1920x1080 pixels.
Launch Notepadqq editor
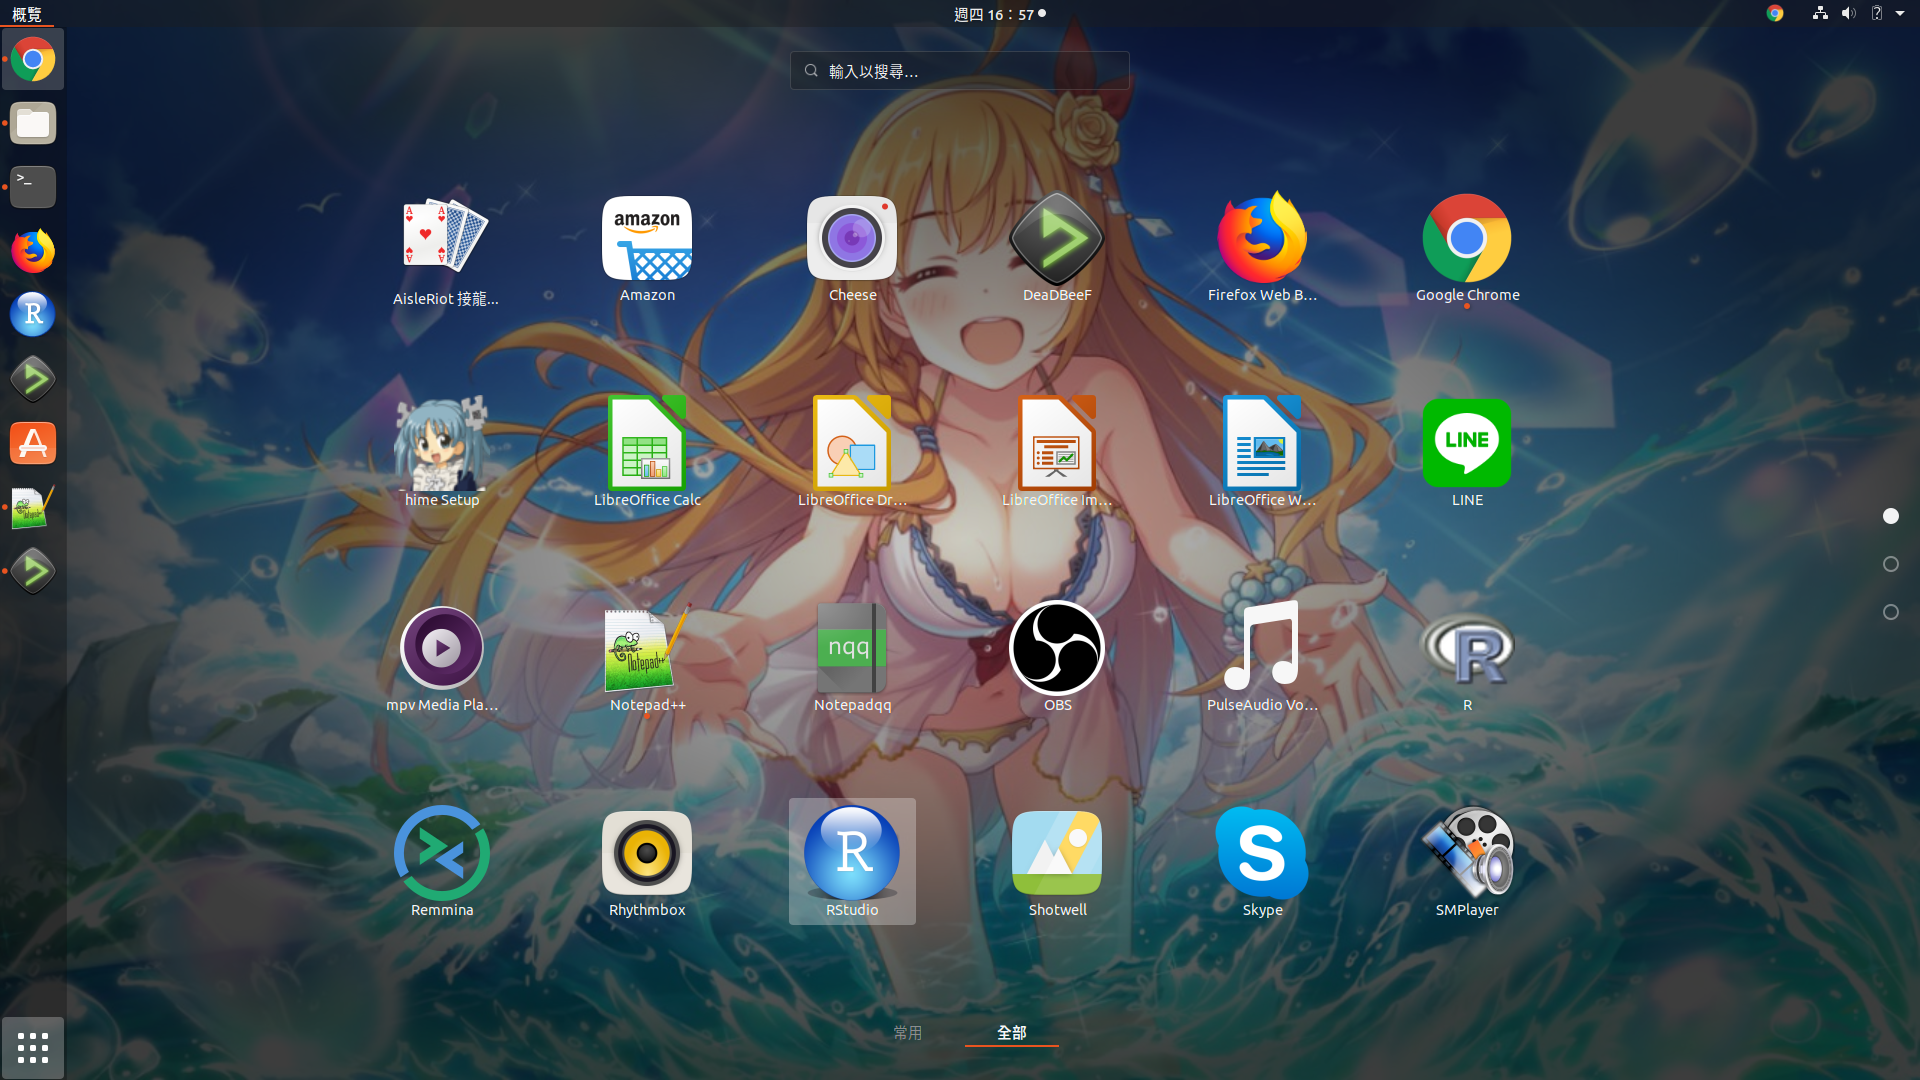point(852,649)
